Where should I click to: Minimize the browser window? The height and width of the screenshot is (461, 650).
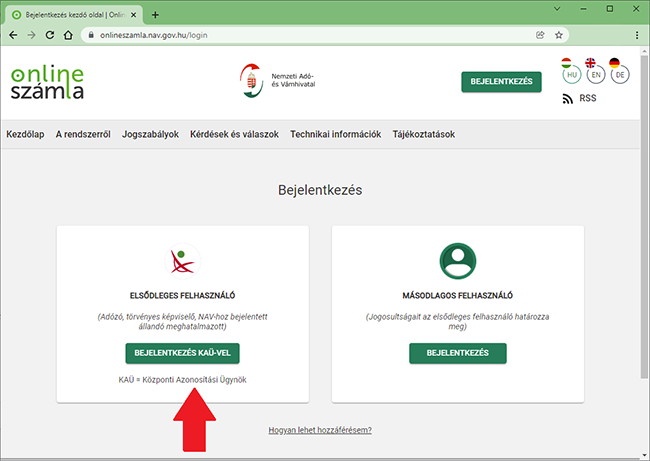click(584, 9)
